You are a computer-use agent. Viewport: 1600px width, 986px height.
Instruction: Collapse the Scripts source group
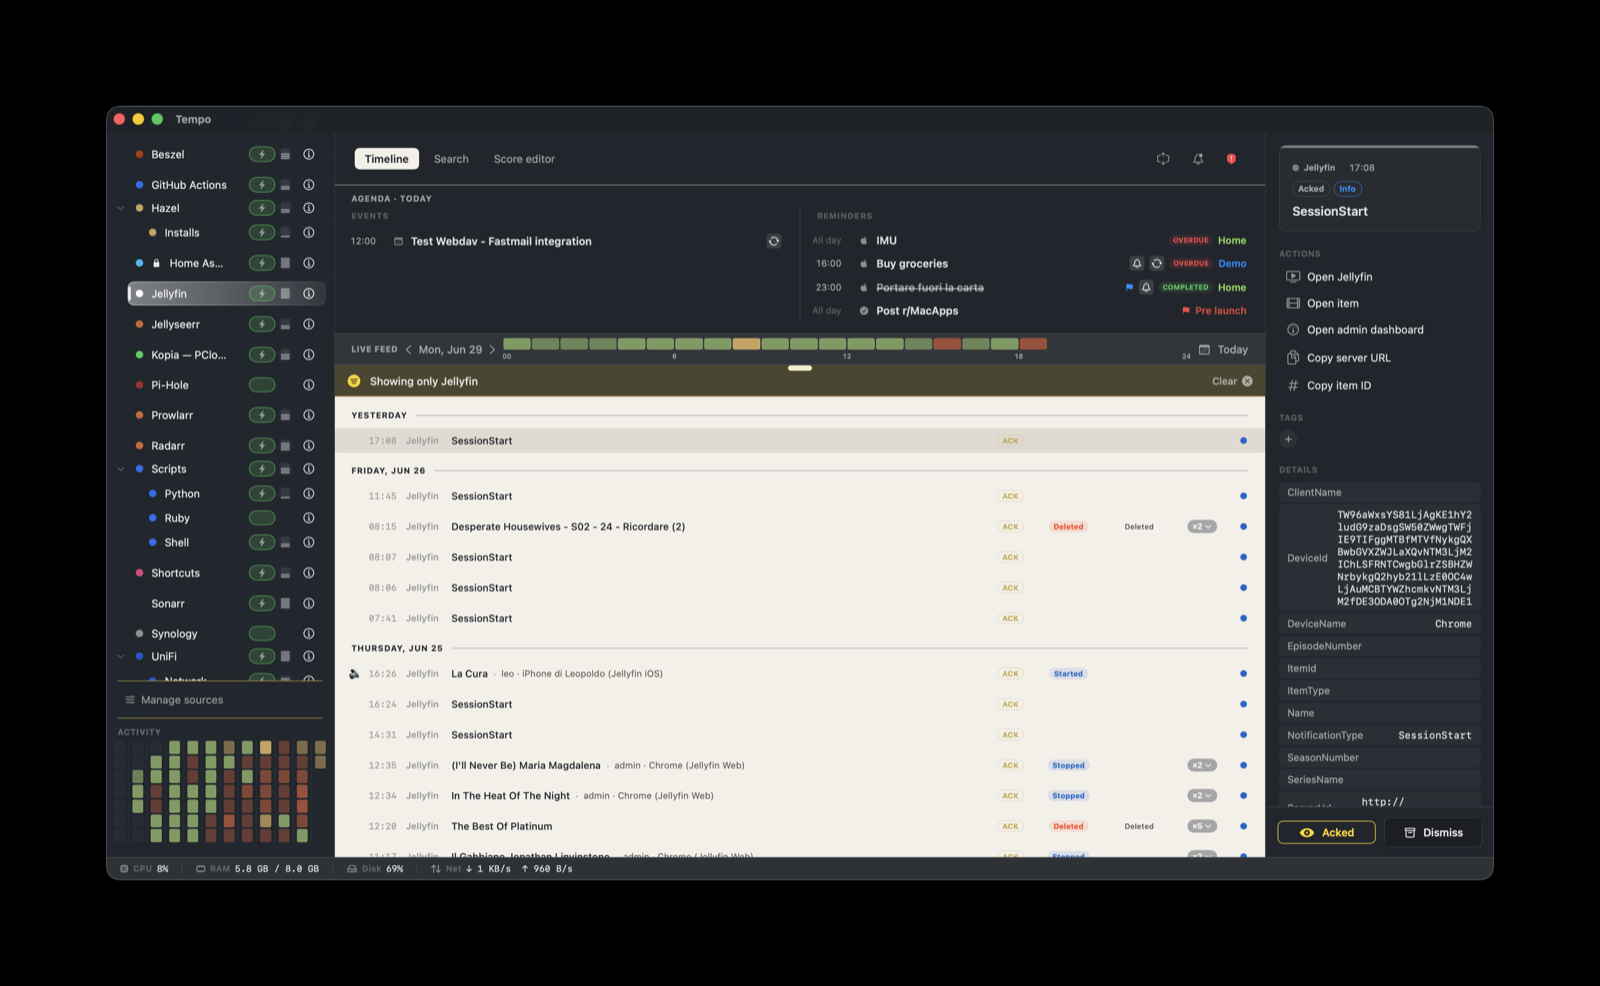121,469
